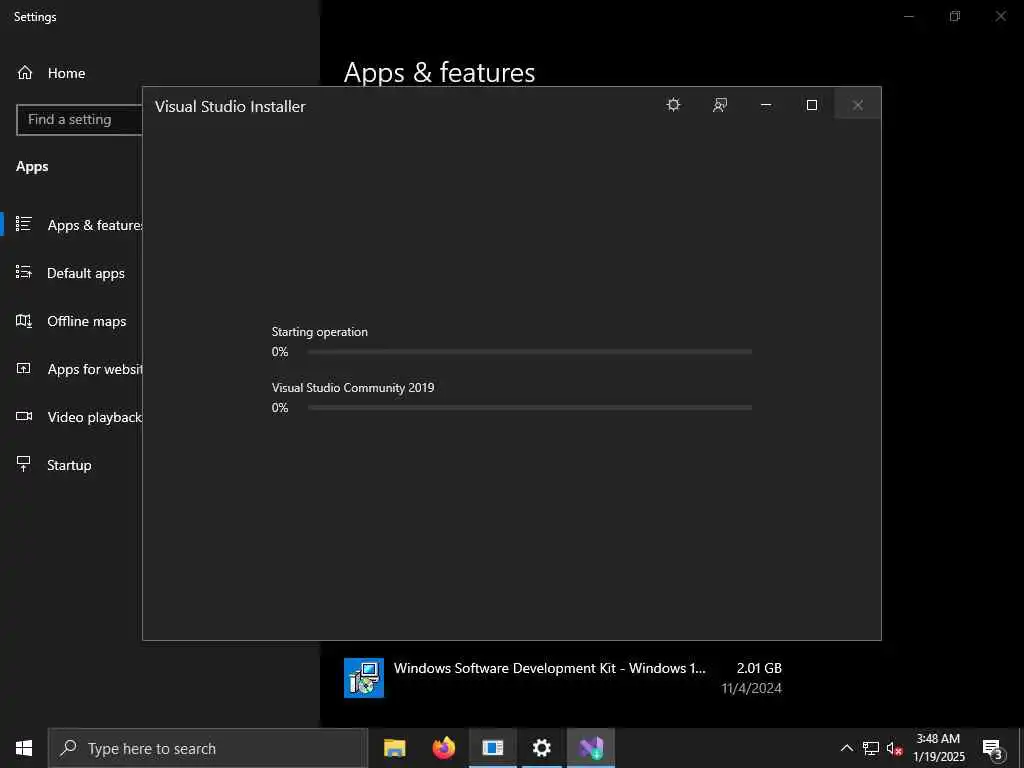Click the Offline maps icon
Screen dimensions: 1024x768
(x=24, y=320)
